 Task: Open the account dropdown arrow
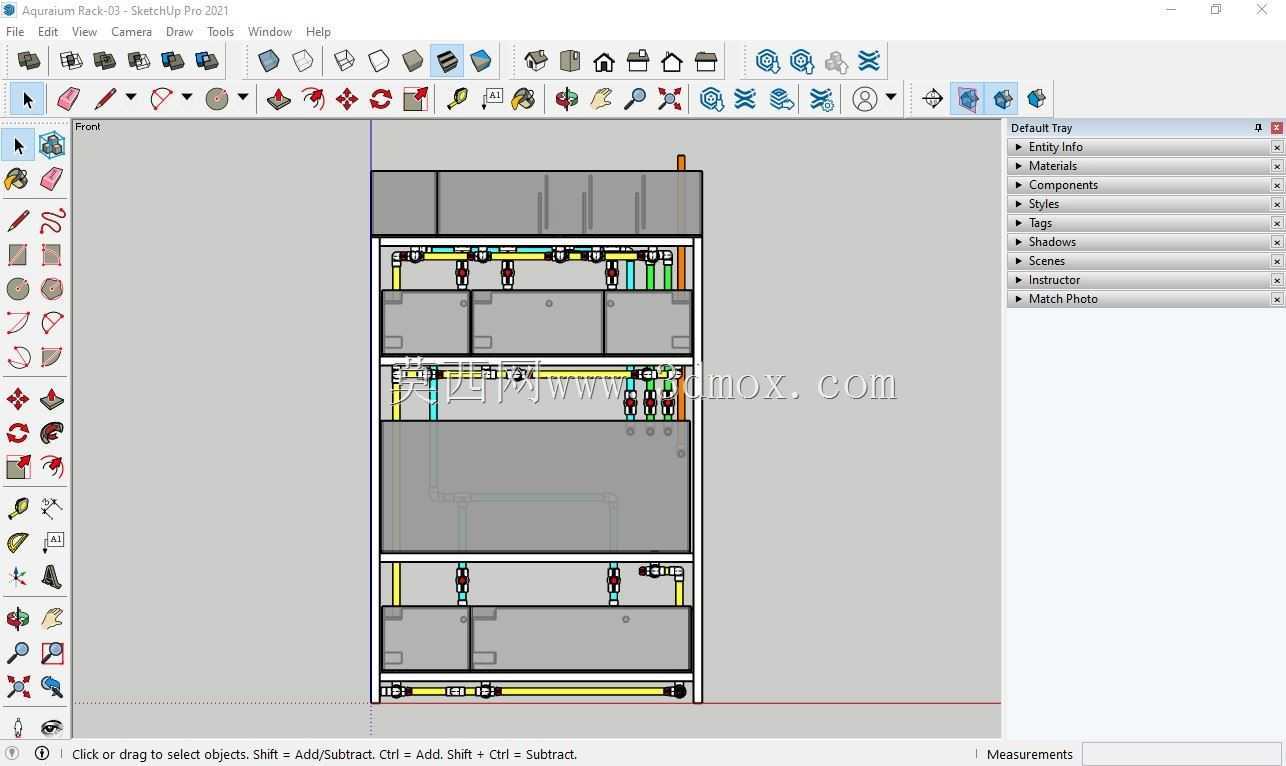(890, 98)
